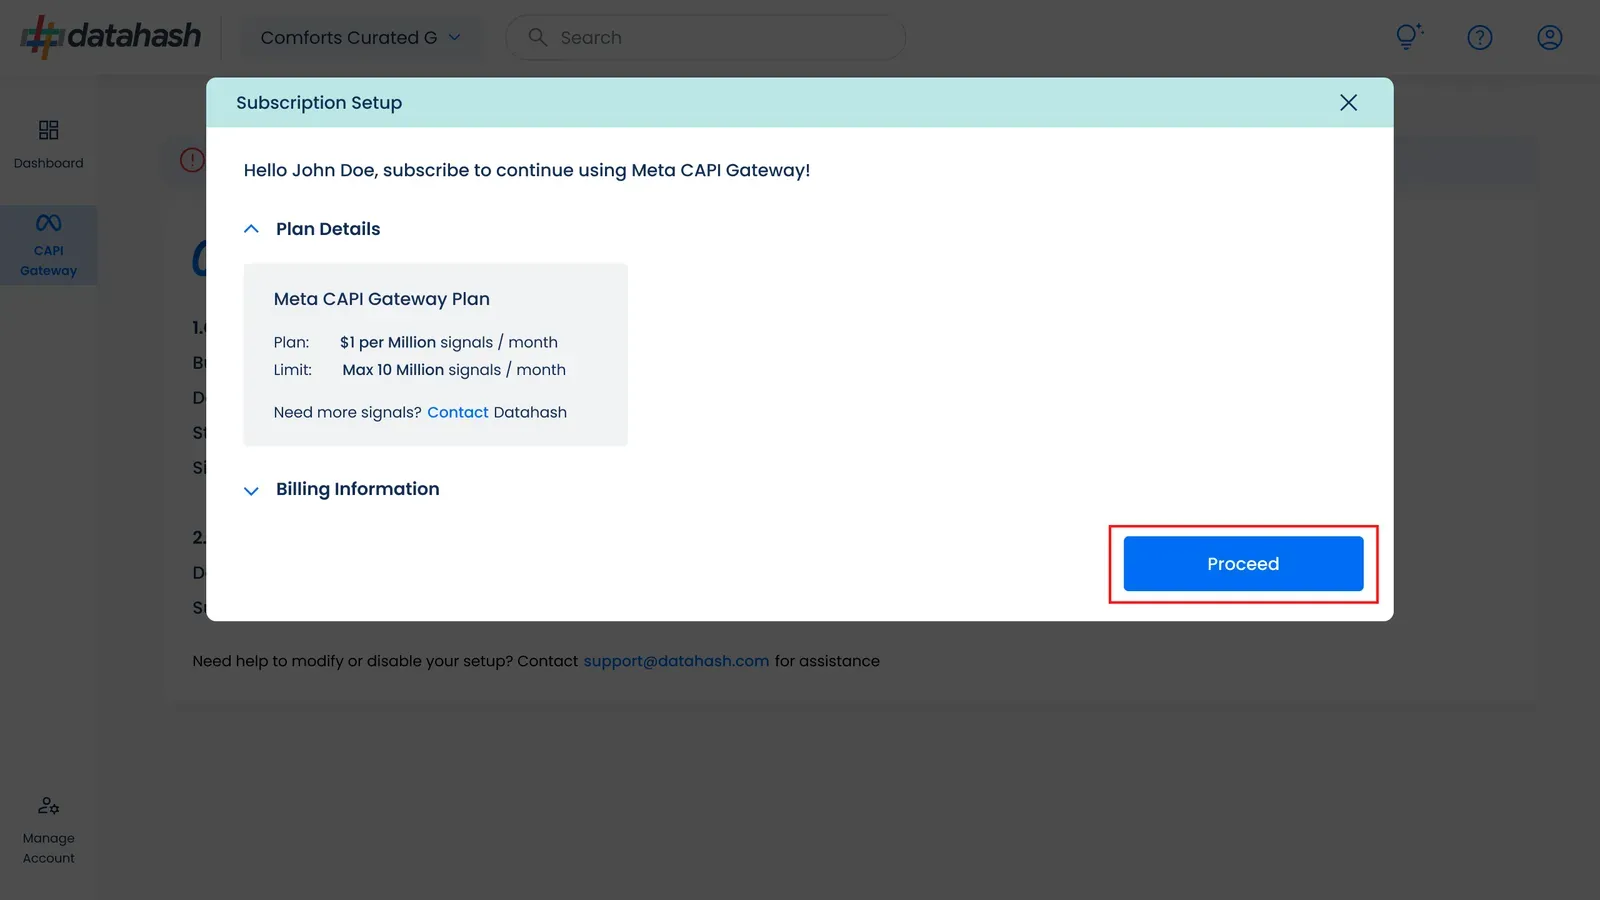The height and width of the screenshot is (900, 1600).
Task: Click the lightbulb tips icon
Action: (x=1409, y=37)
